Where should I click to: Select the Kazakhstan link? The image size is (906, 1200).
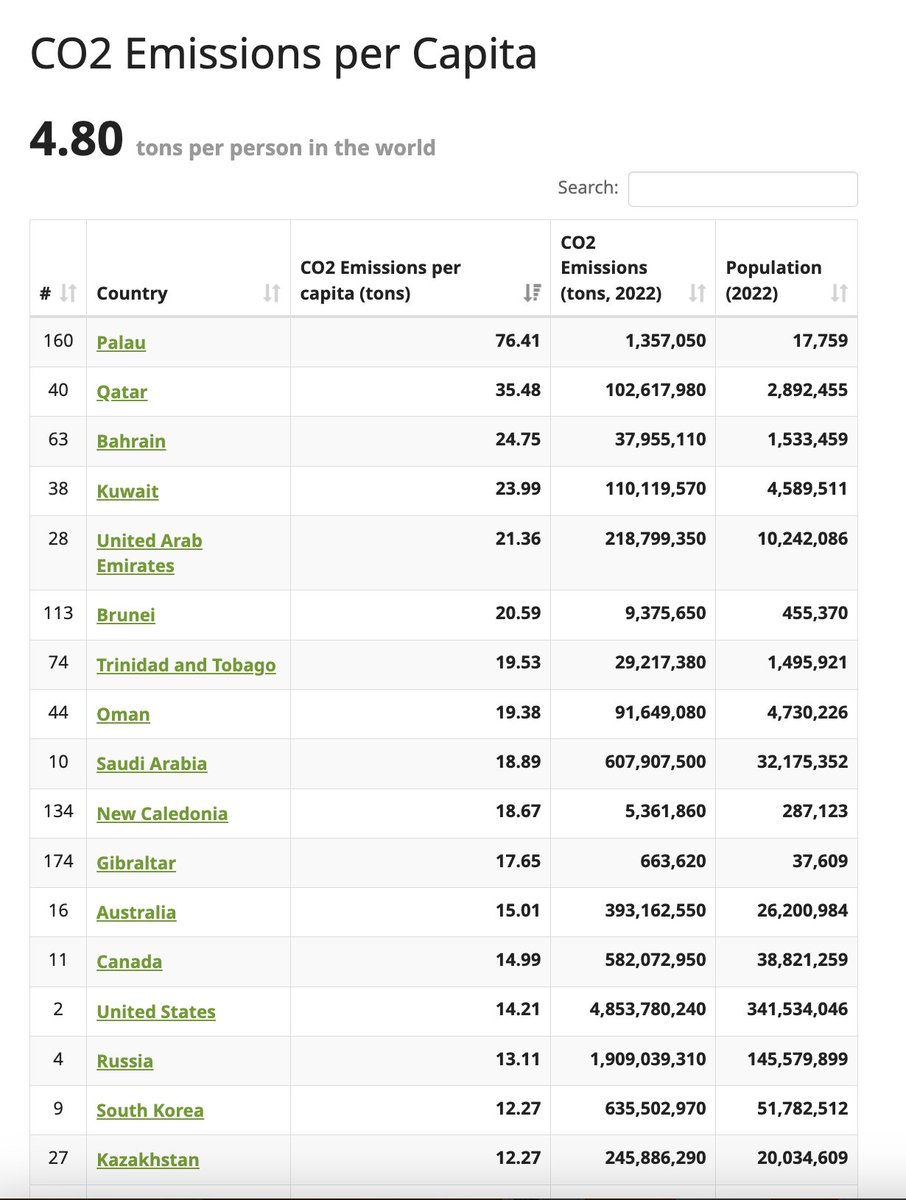click(148, 1160)
